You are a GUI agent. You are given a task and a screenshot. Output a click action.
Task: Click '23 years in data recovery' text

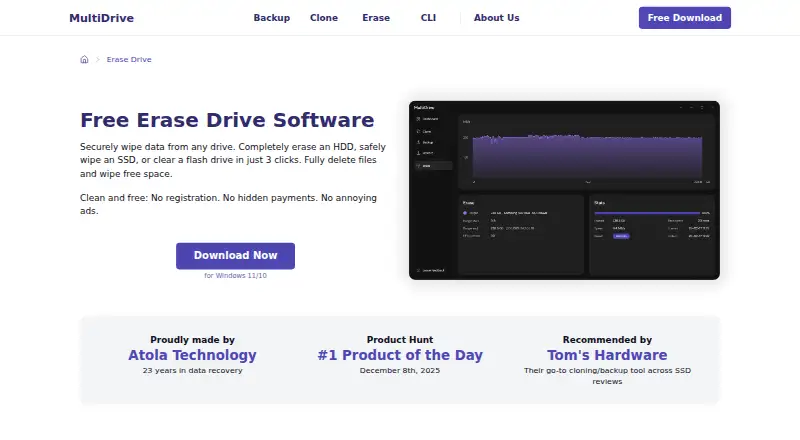pos(192,371)
